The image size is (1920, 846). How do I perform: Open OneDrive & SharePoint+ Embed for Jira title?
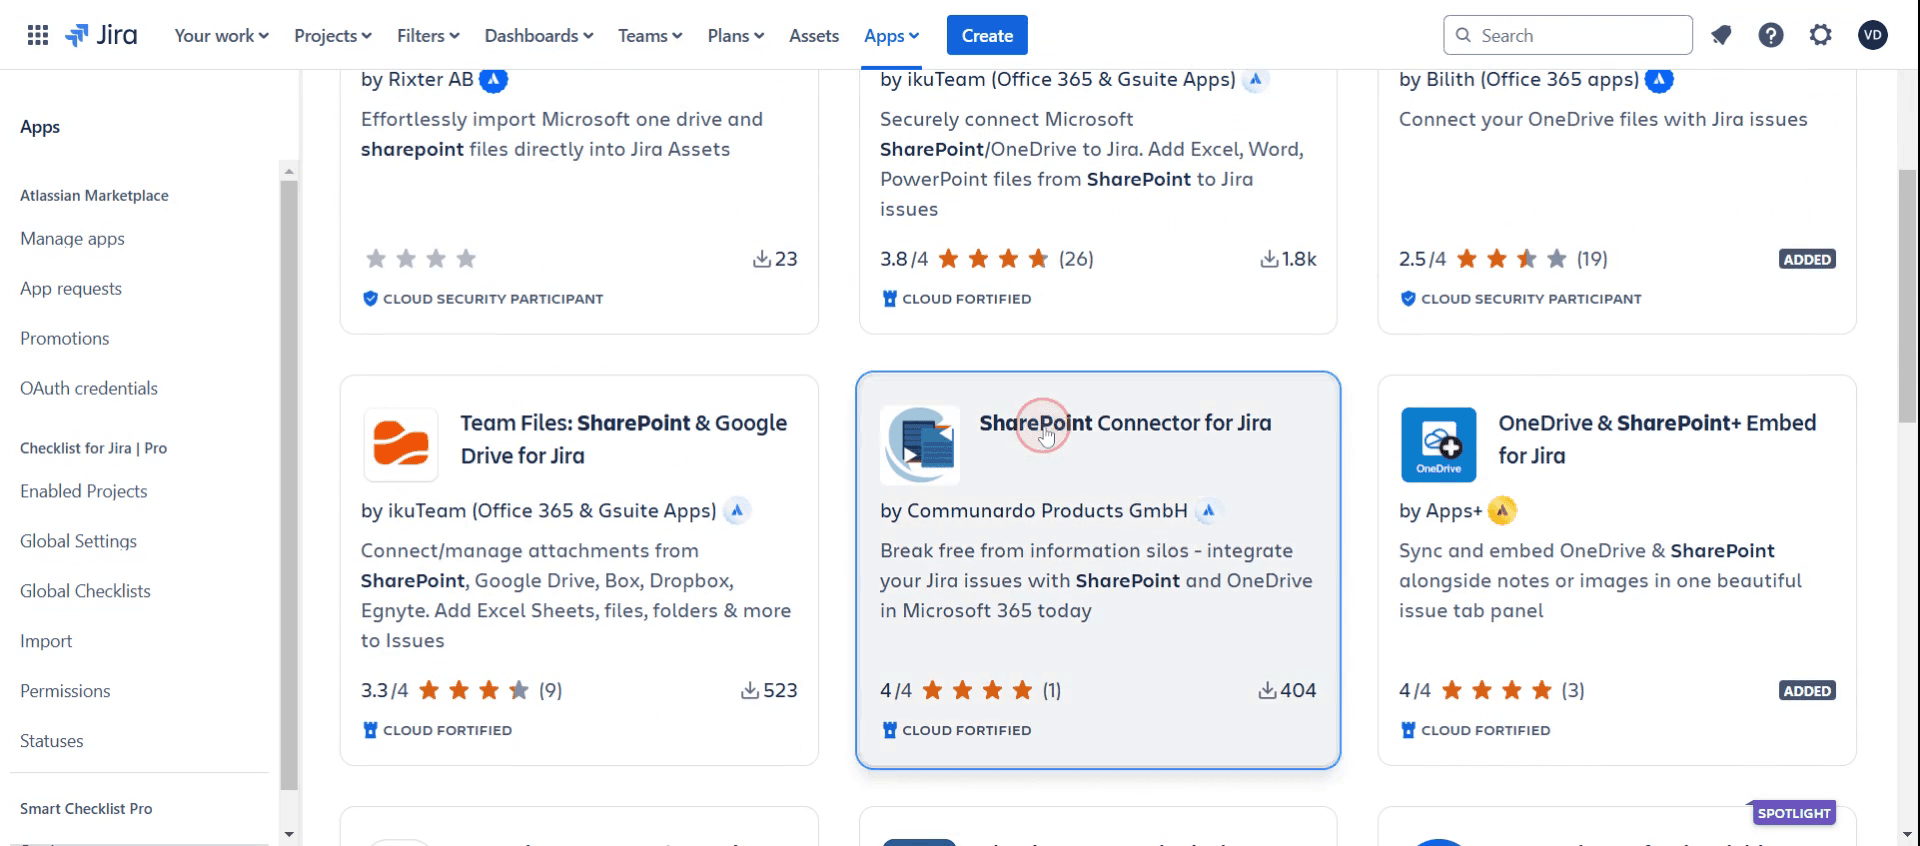(1657, 439)
